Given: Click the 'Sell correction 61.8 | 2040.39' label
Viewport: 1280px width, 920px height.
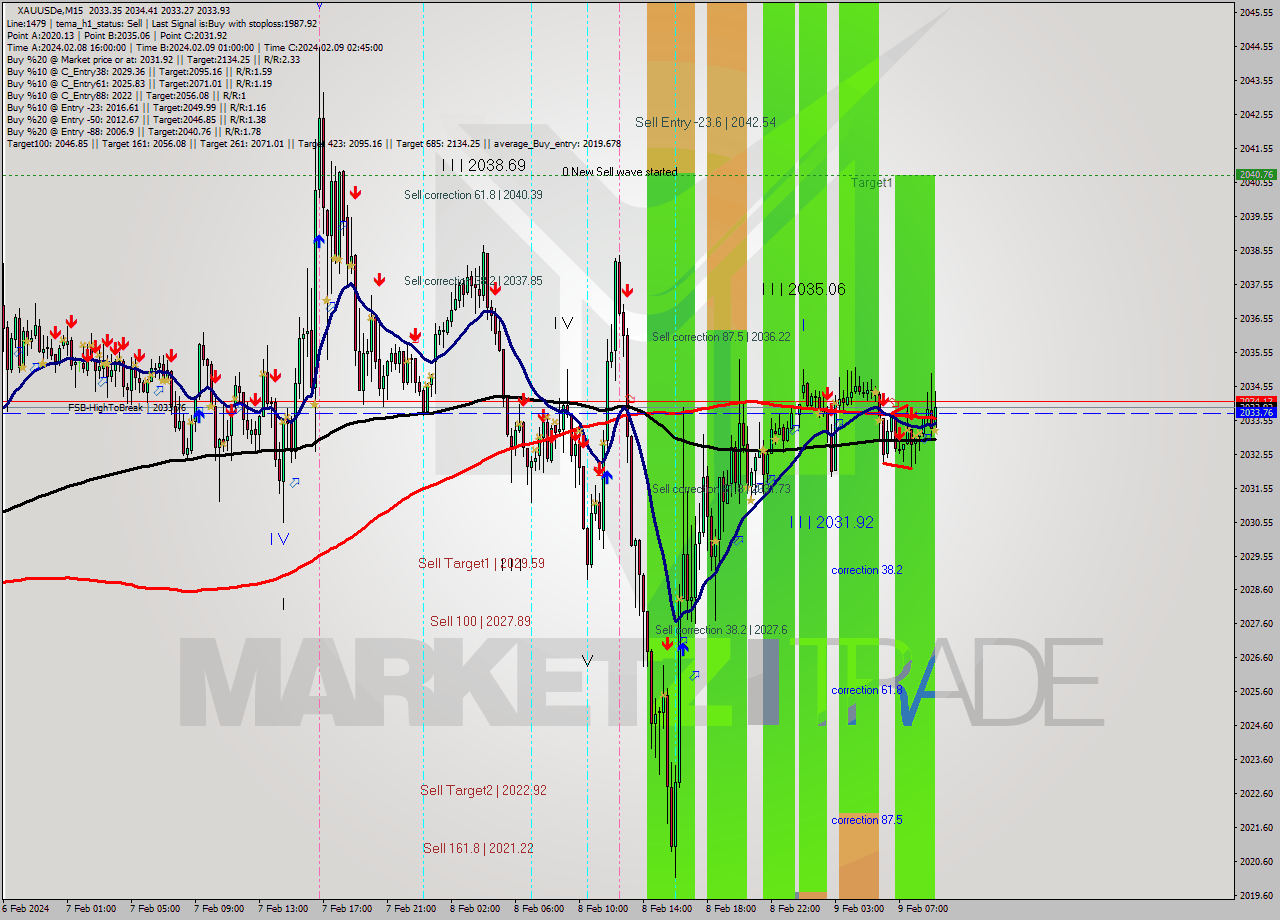Looking at the screenshot, I should pyautogui.click(x=473, y=195).
